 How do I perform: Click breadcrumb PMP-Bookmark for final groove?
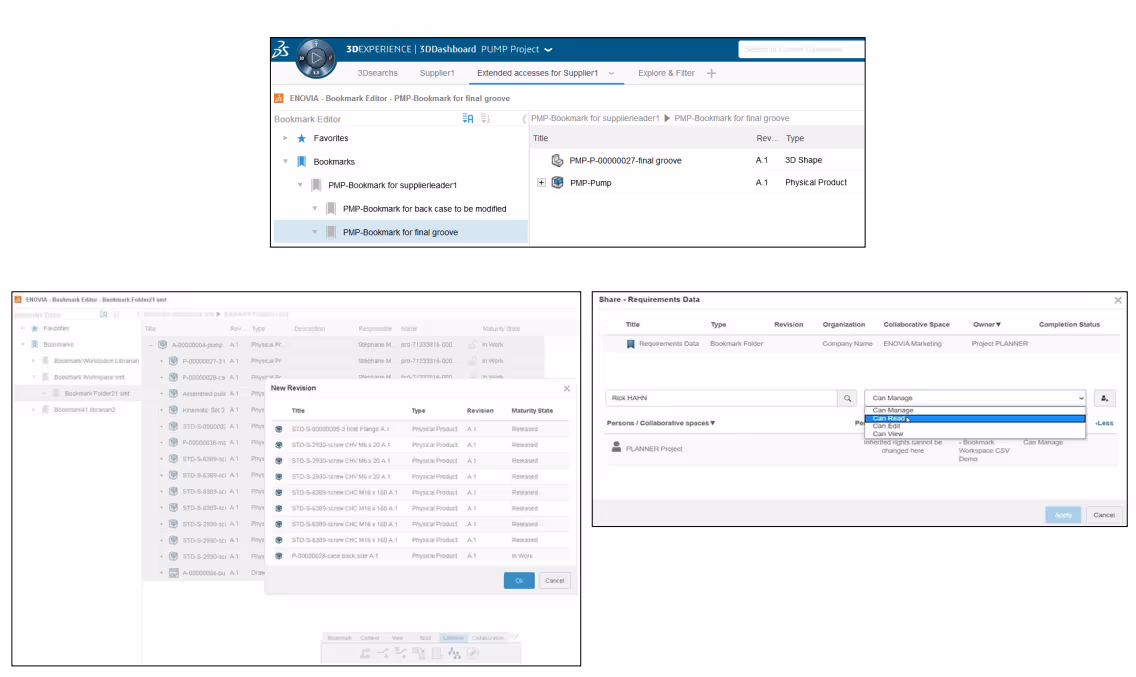[x=732, y=118]
